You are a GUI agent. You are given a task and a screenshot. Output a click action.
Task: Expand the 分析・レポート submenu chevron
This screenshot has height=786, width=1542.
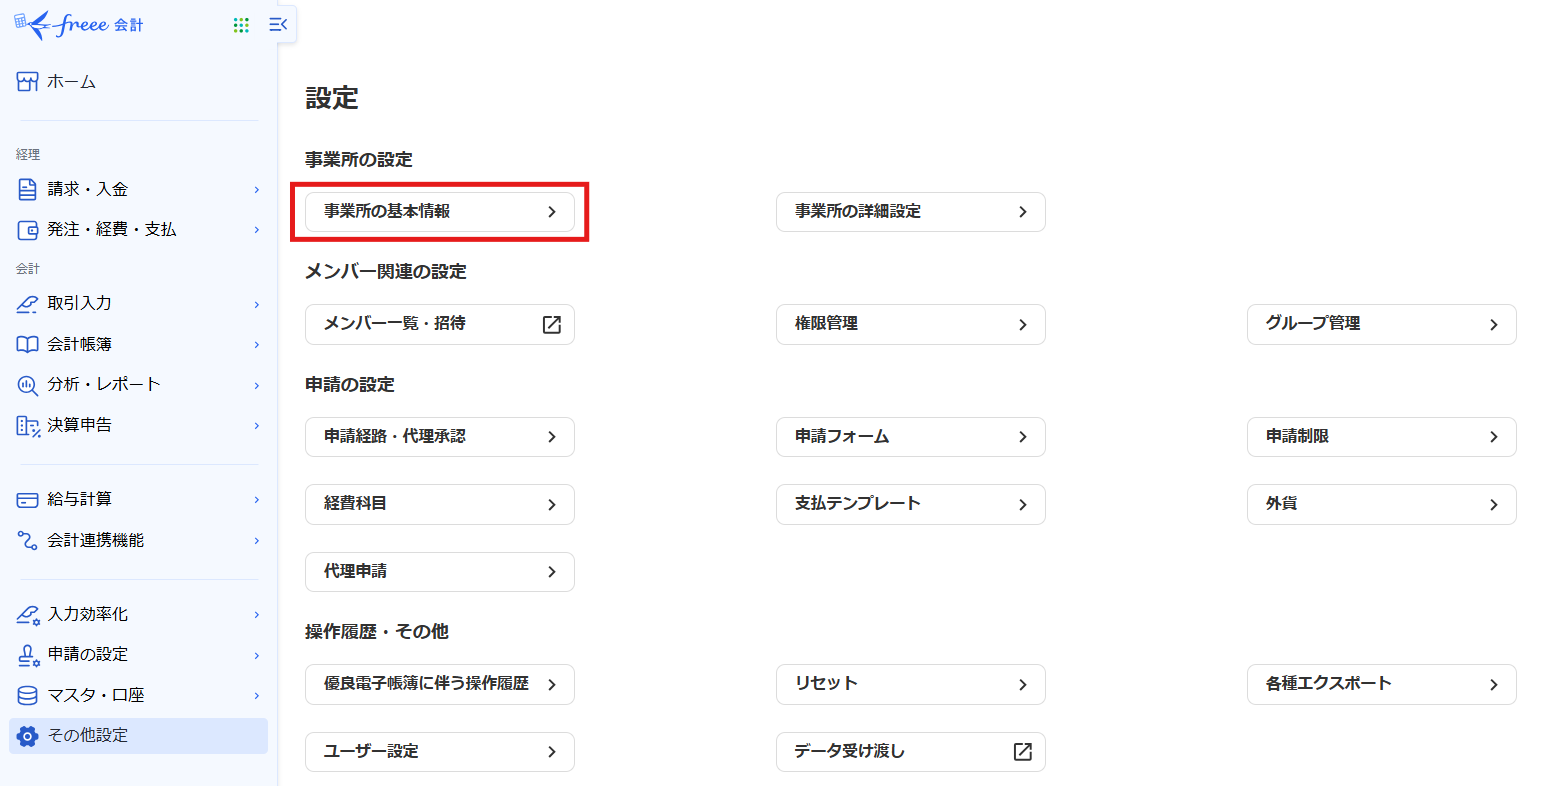coord(257,385)
